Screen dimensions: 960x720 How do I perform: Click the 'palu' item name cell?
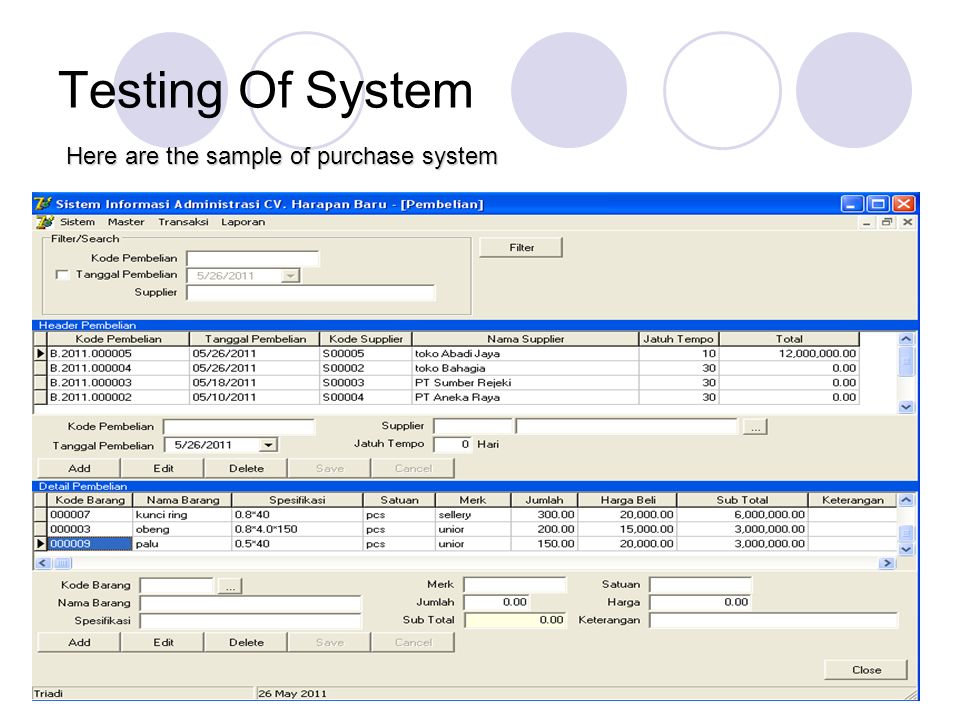click(x=182, y=544)
